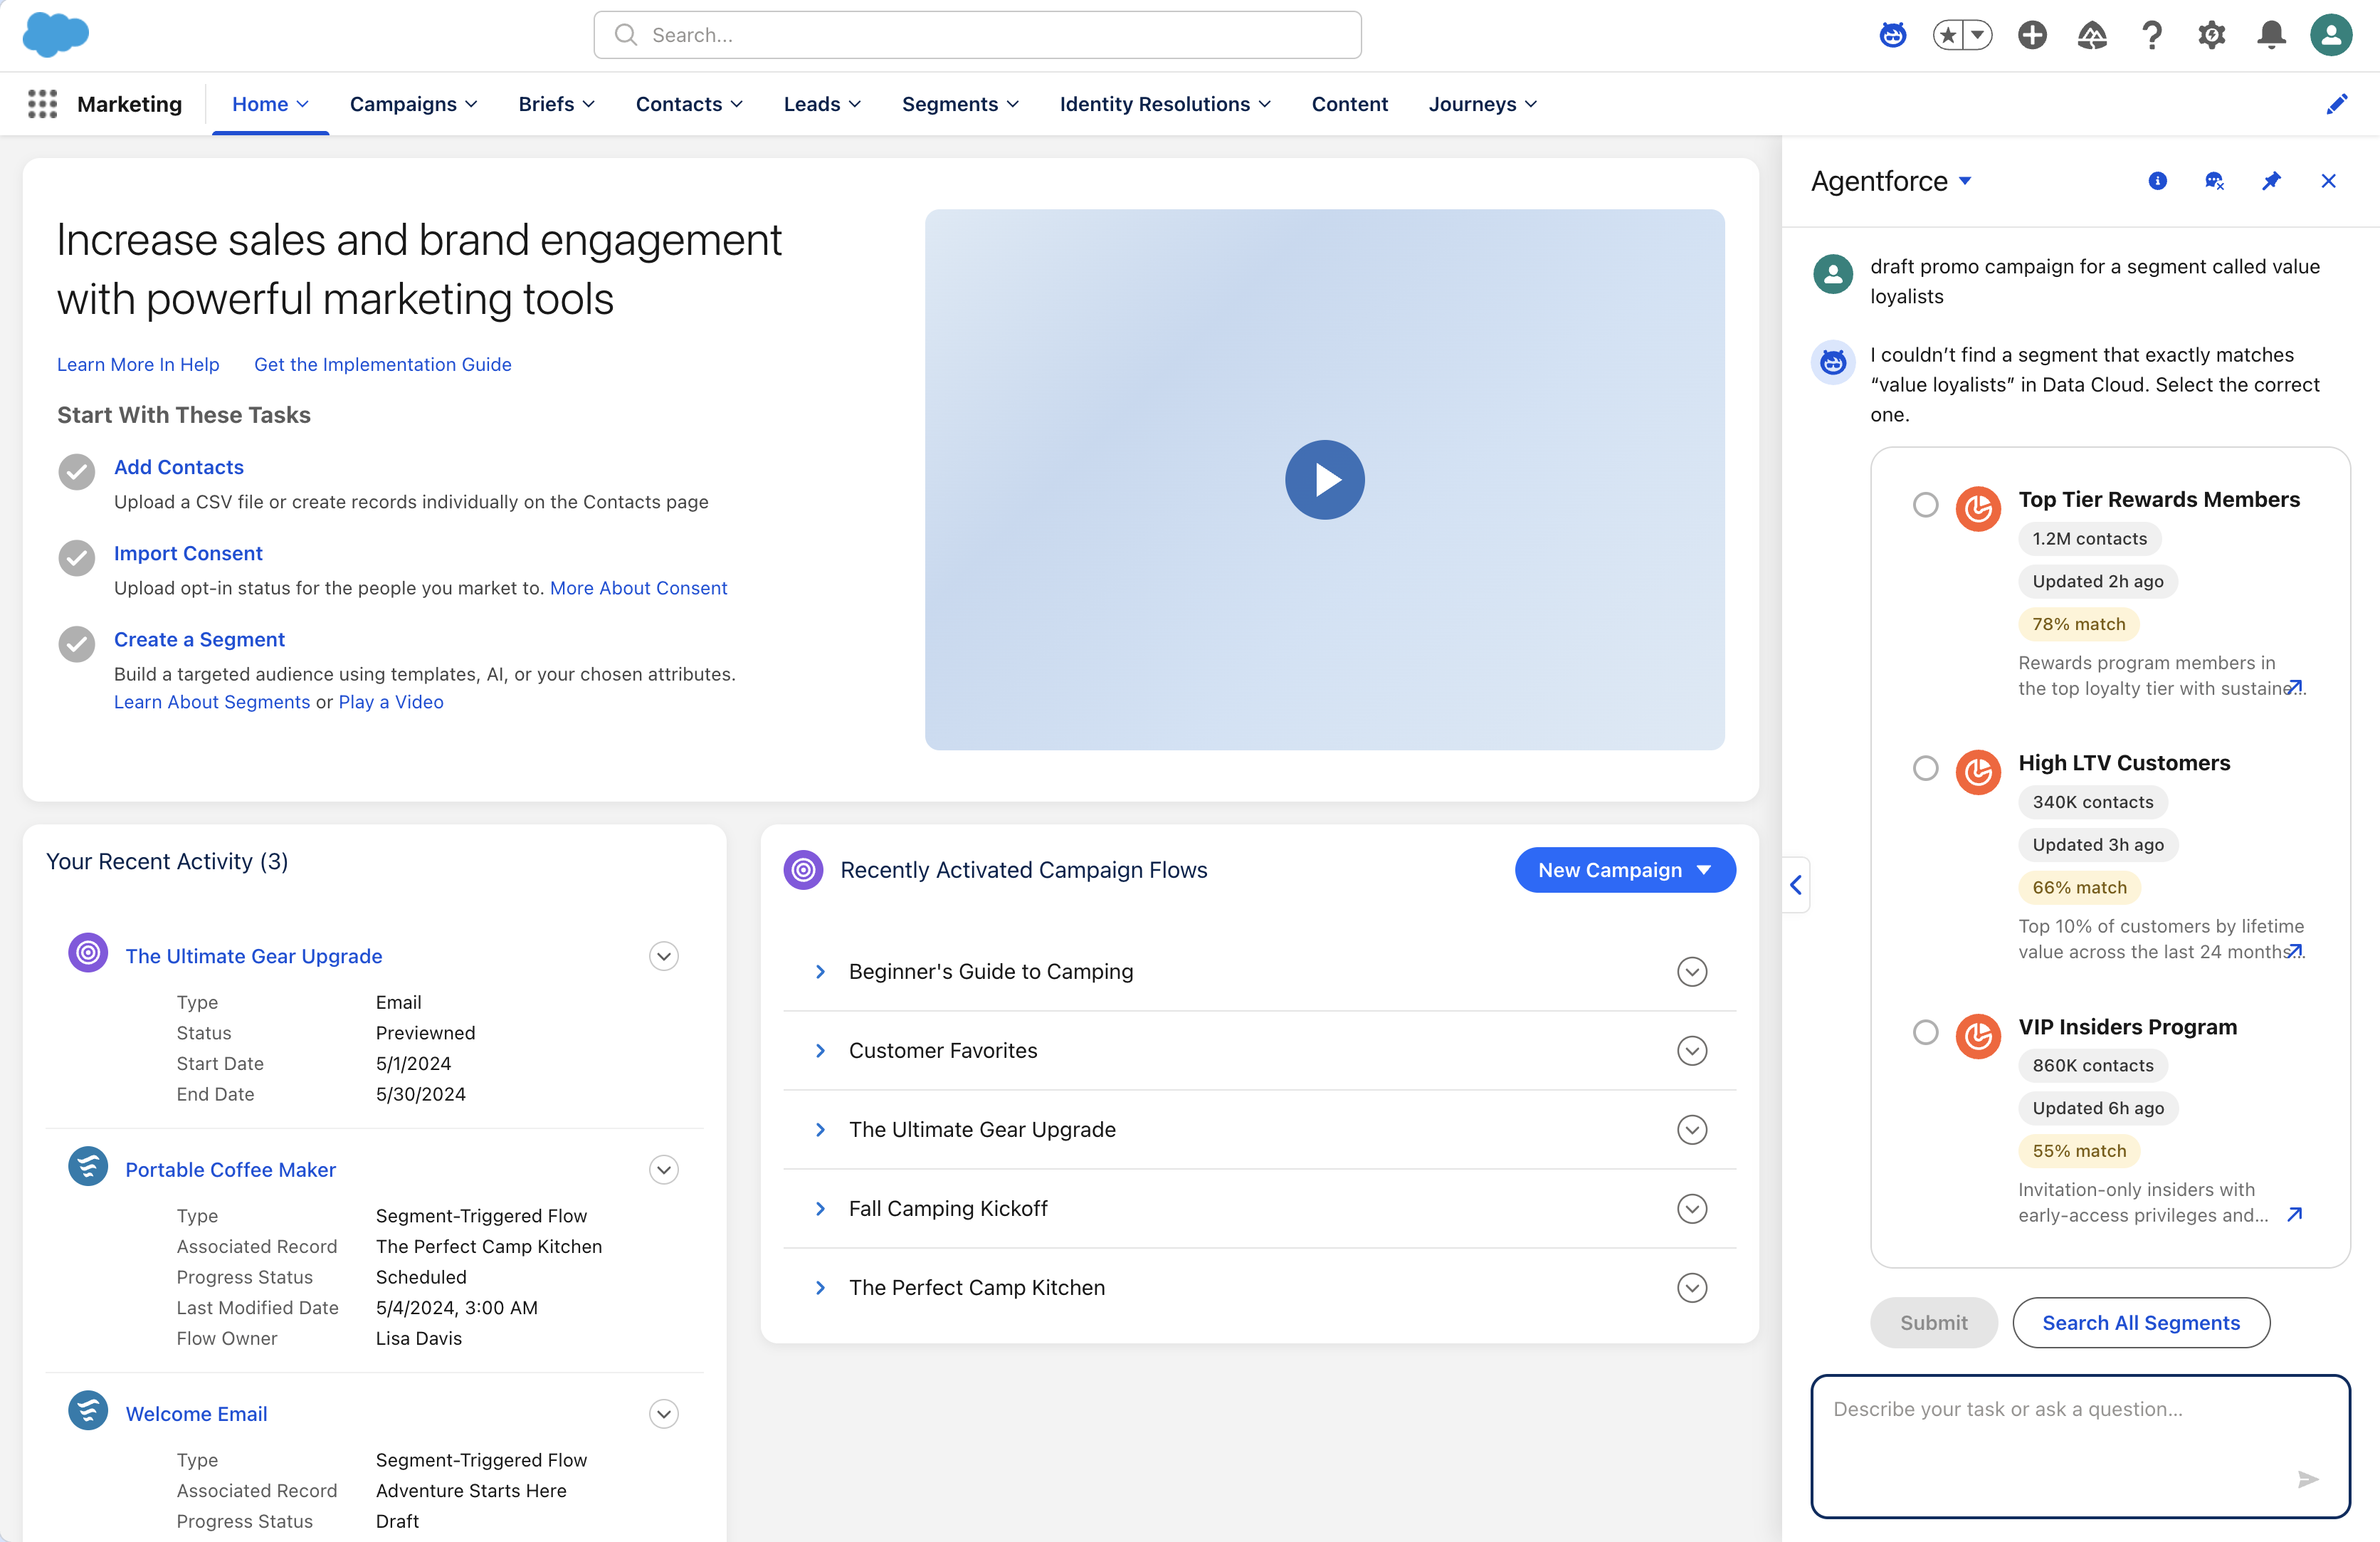Viewport: 2380px width, 1542px height.
Task: Click the More About Consent link
Action: [638, 588]
